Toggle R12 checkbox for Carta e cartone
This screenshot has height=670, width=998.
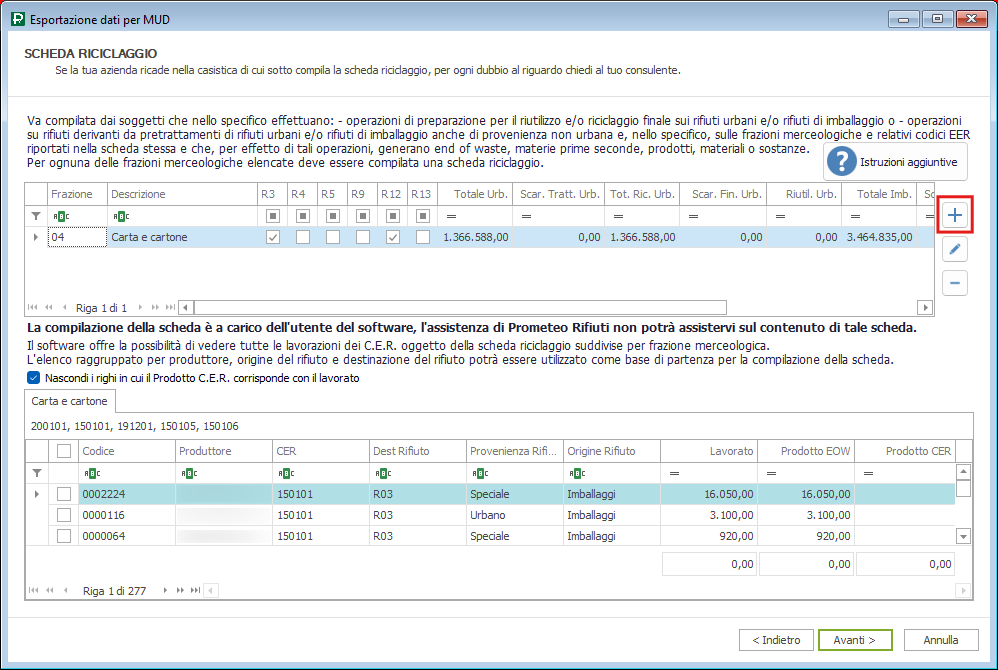[x=393, y=237]
